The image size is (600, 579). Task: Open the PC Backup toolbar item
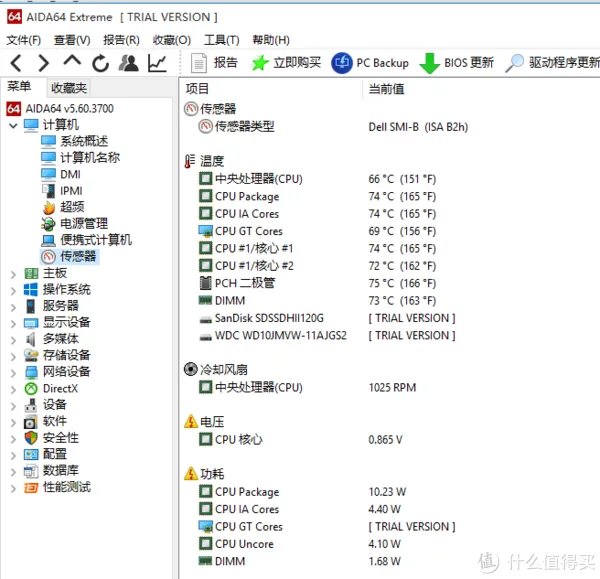(x=370, y=63)
